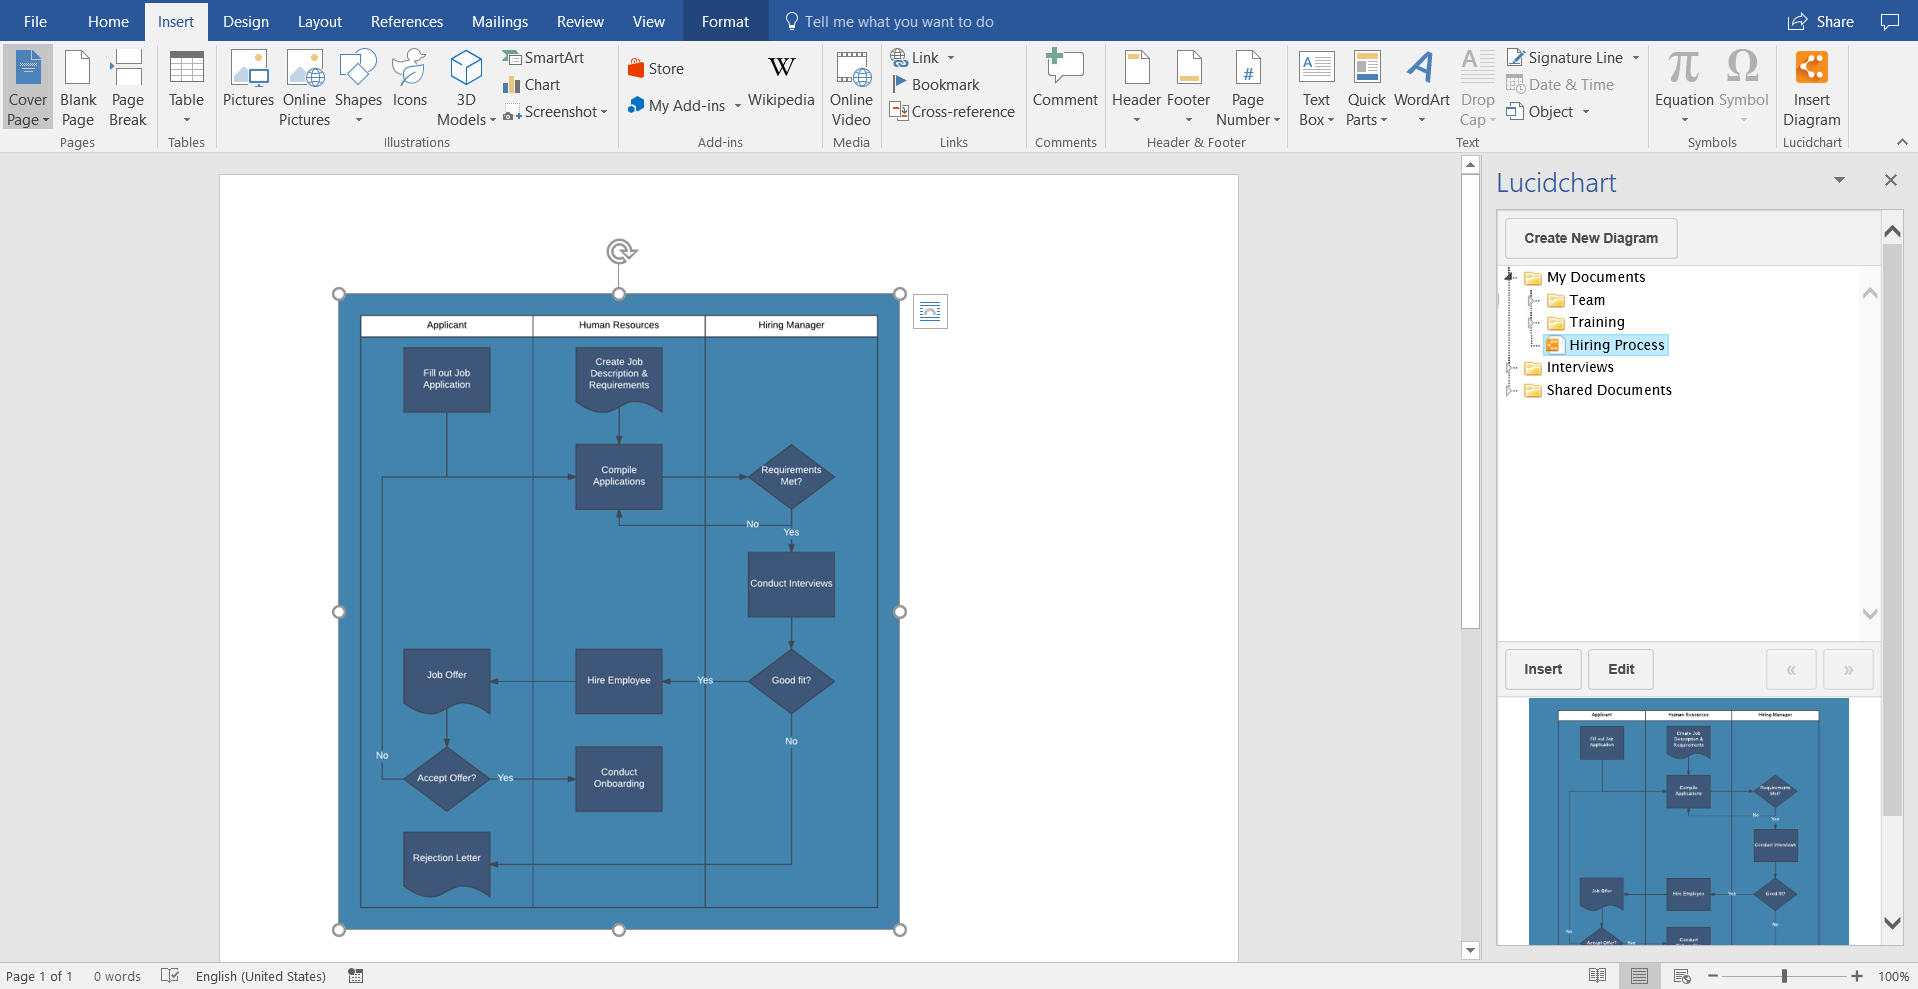Screen dimensions: 1918x989
Task: Insert a Cross-reference
Action: click(952, 112)
